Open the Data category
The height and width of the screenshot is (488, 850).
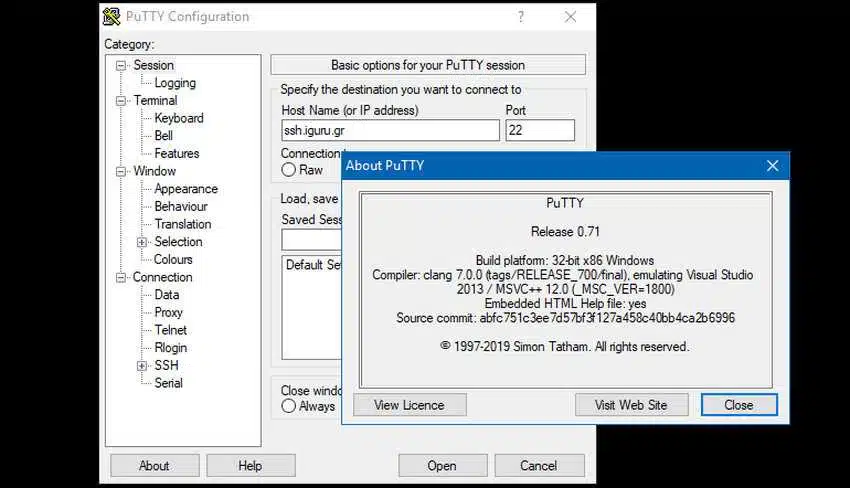pos(166,294)
